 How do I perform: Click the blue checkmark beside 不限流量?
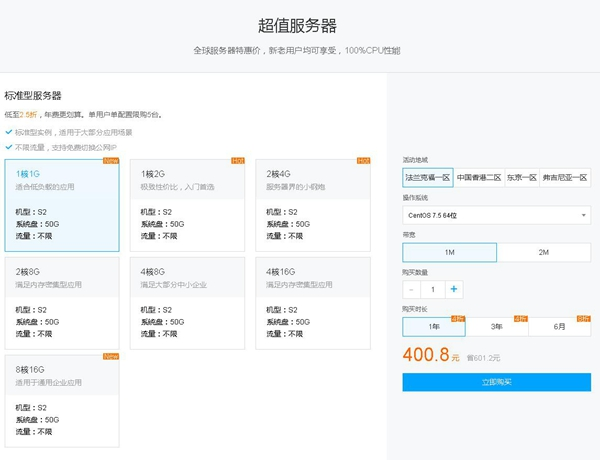coord(9,146)
